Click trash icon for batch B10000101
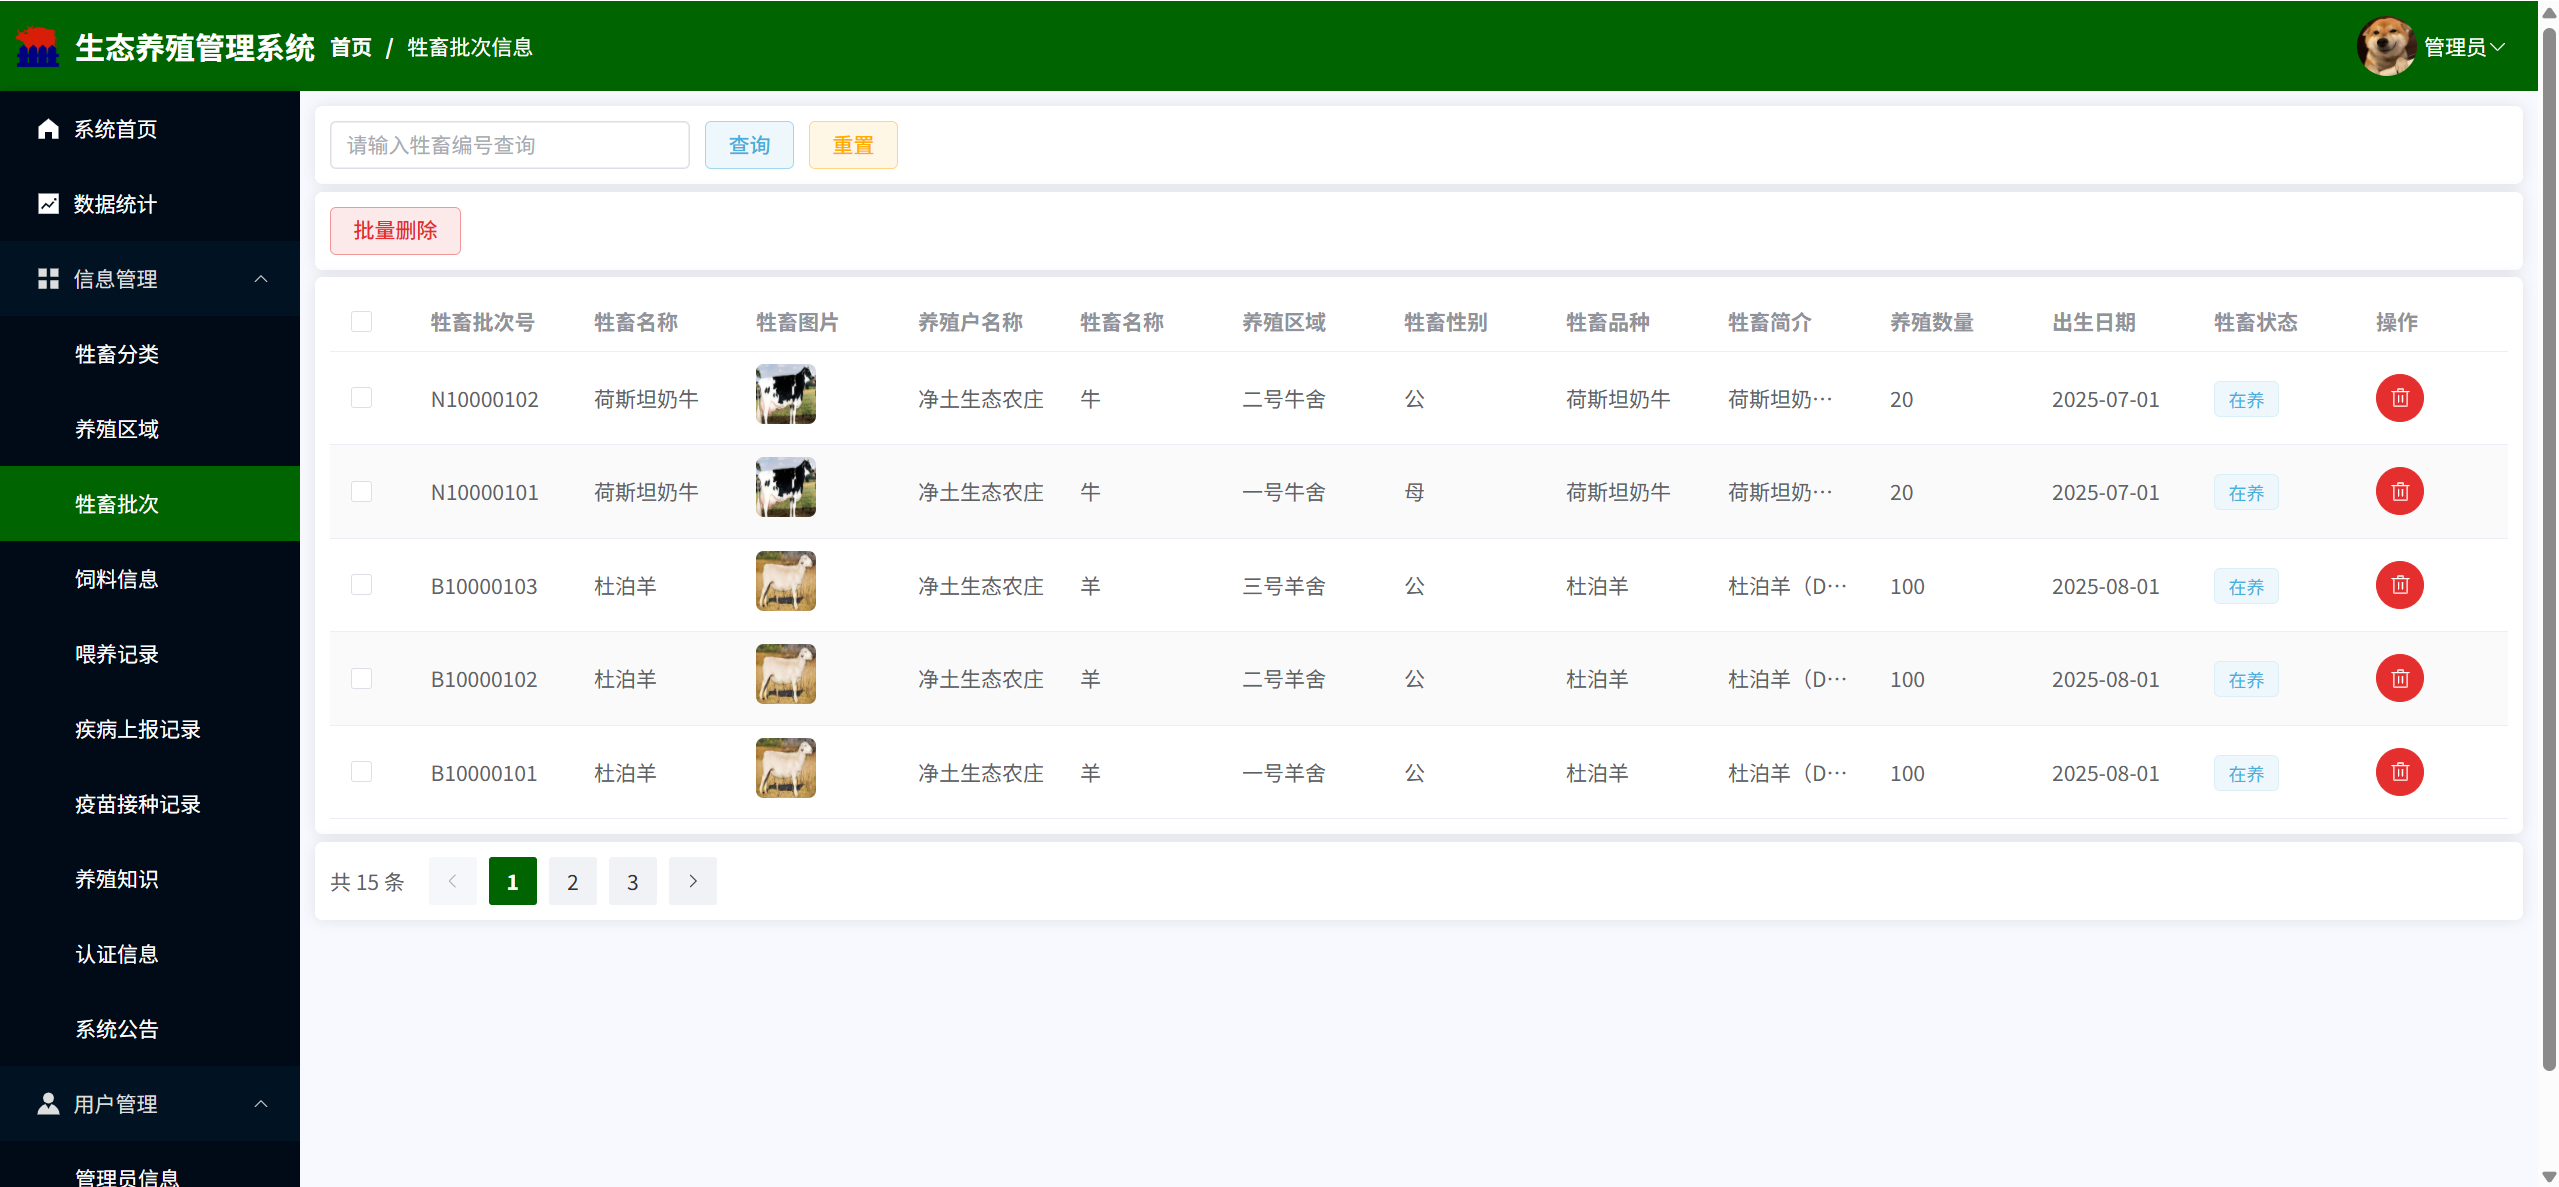2559x1187 pixels. click(x=2398, y=772)
